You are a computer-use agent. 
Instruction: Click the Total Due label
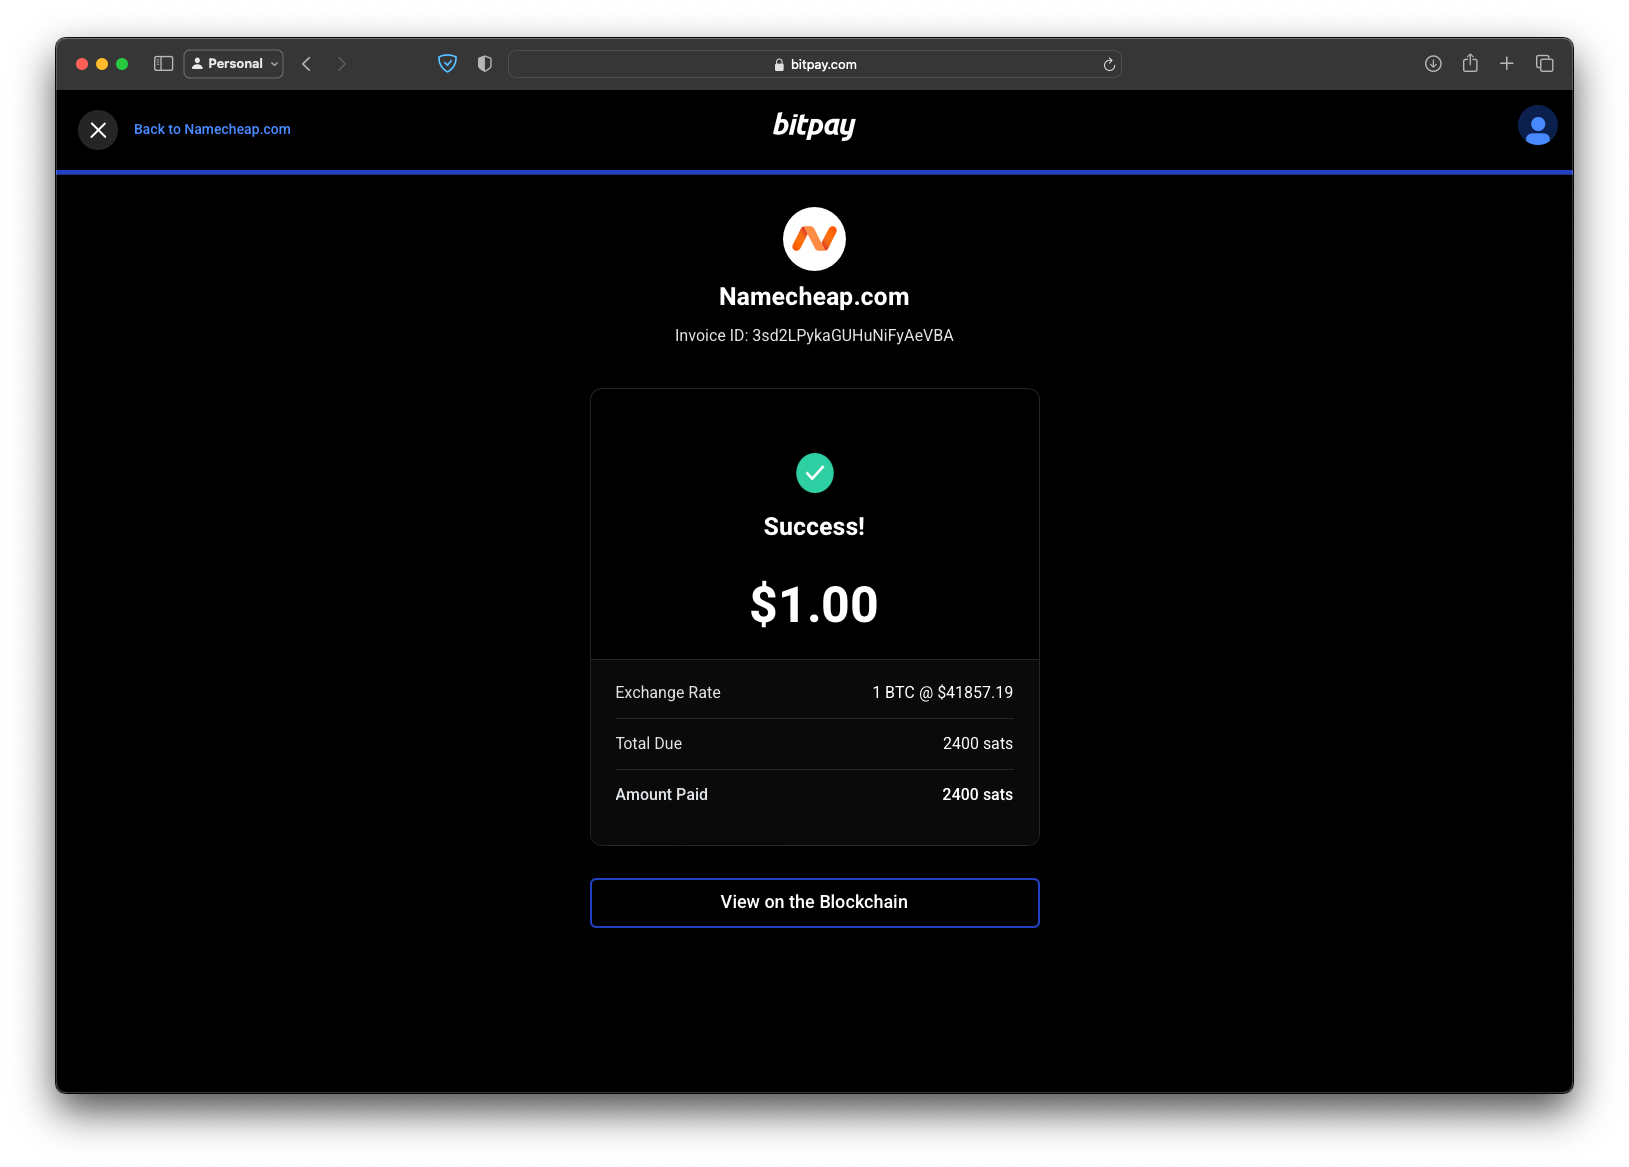pos(648,744)
